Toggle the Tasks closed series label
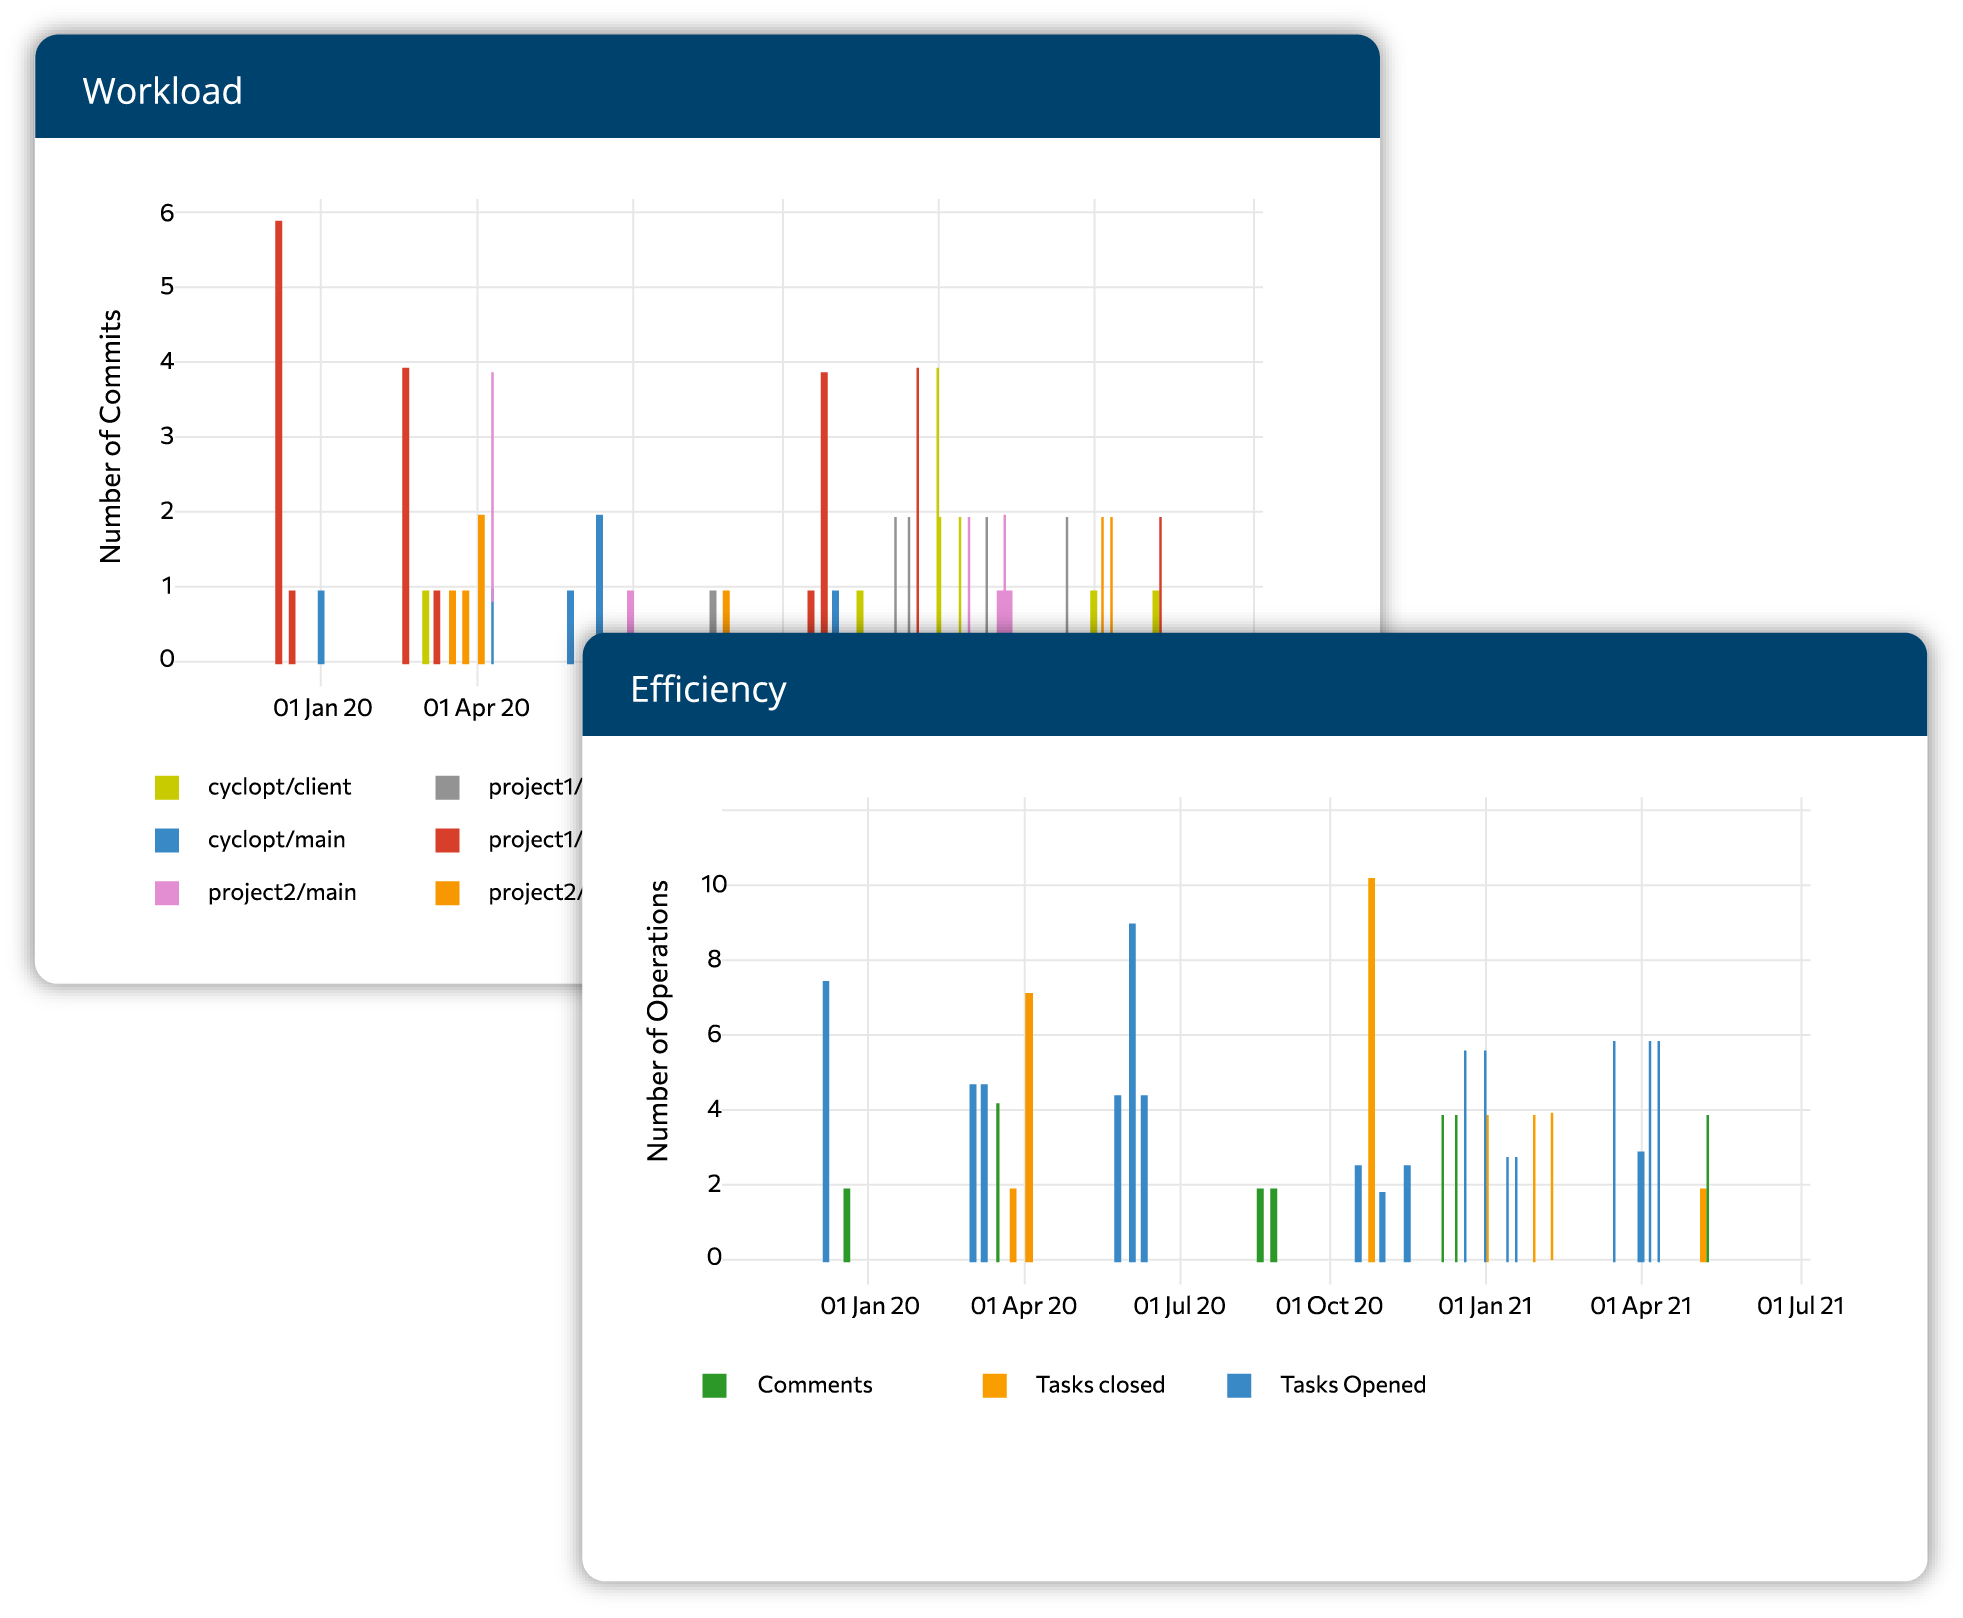This screenshot has width=1963, height=1618. pos(1100,1385)
